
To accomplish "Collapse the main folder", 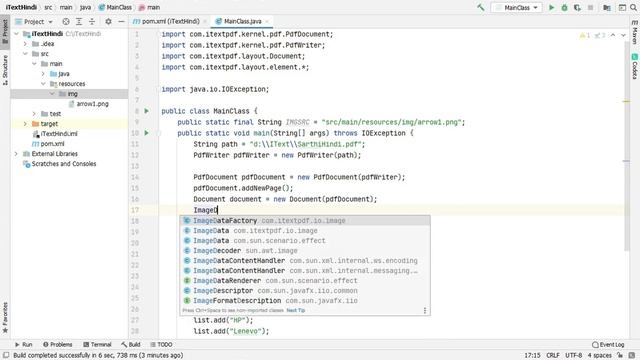I will point(34,64).
